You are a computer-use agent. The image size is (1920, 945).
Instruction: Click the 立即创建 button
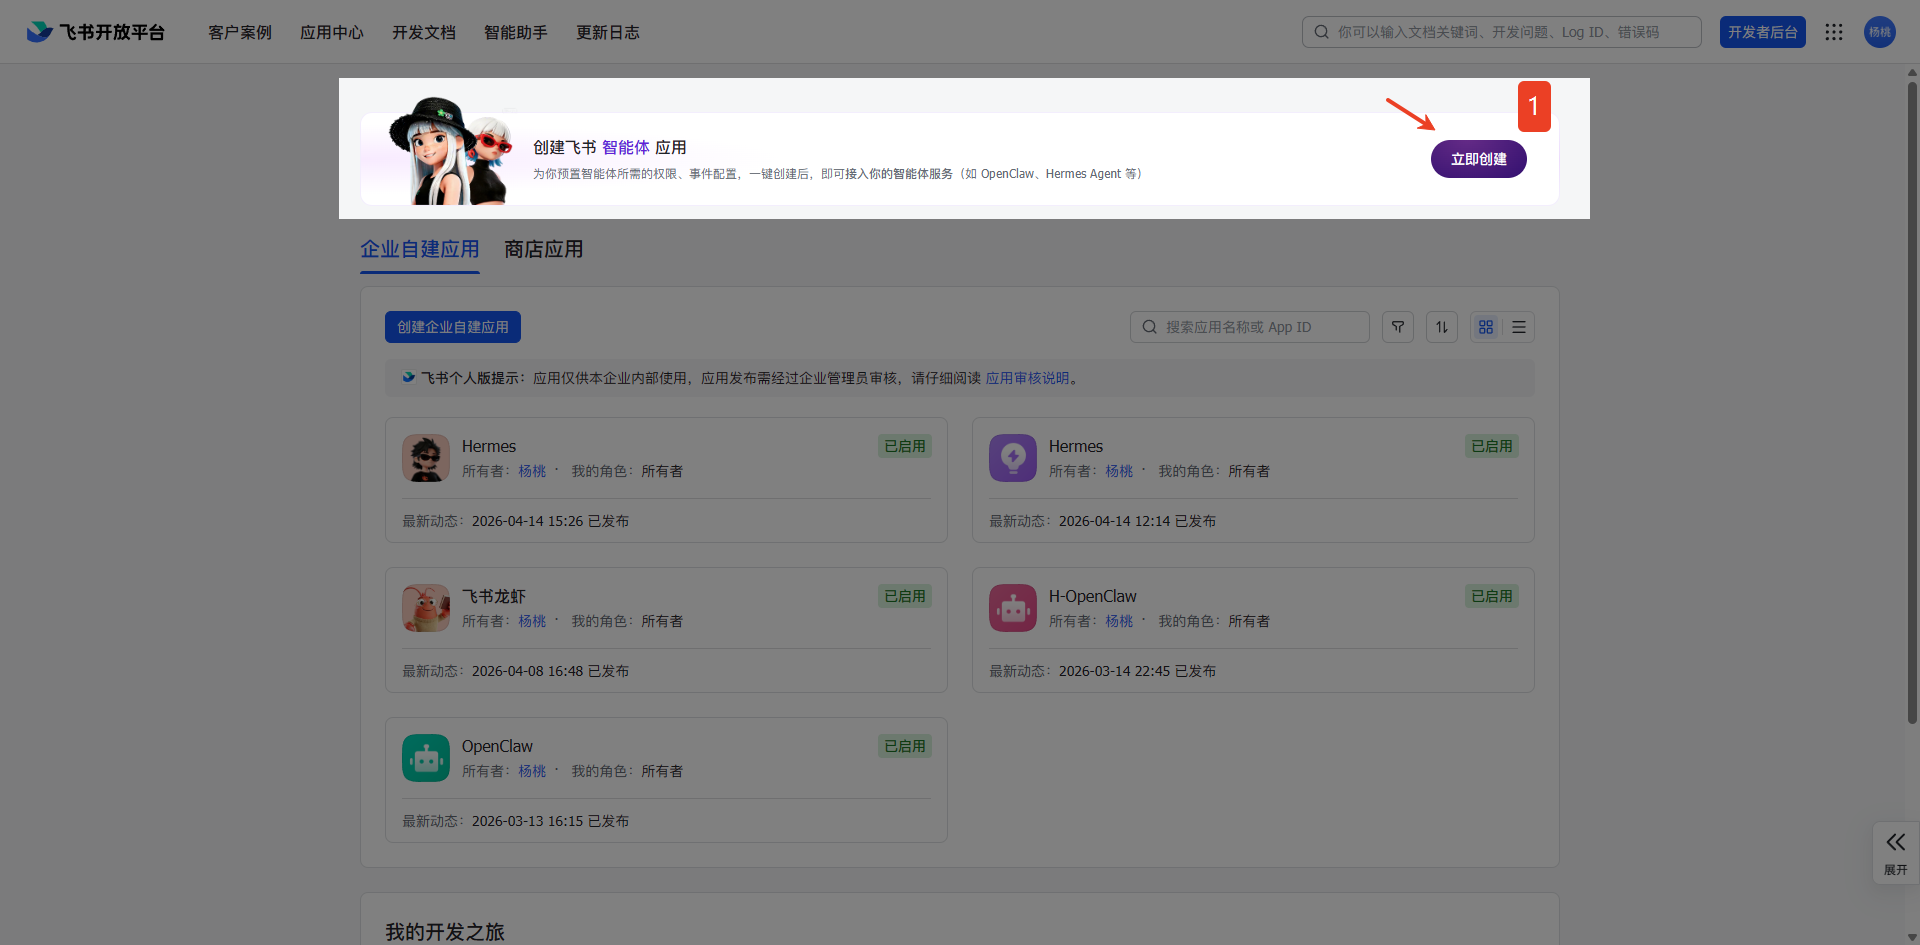pyautogui.click(x=1479, y=159)
